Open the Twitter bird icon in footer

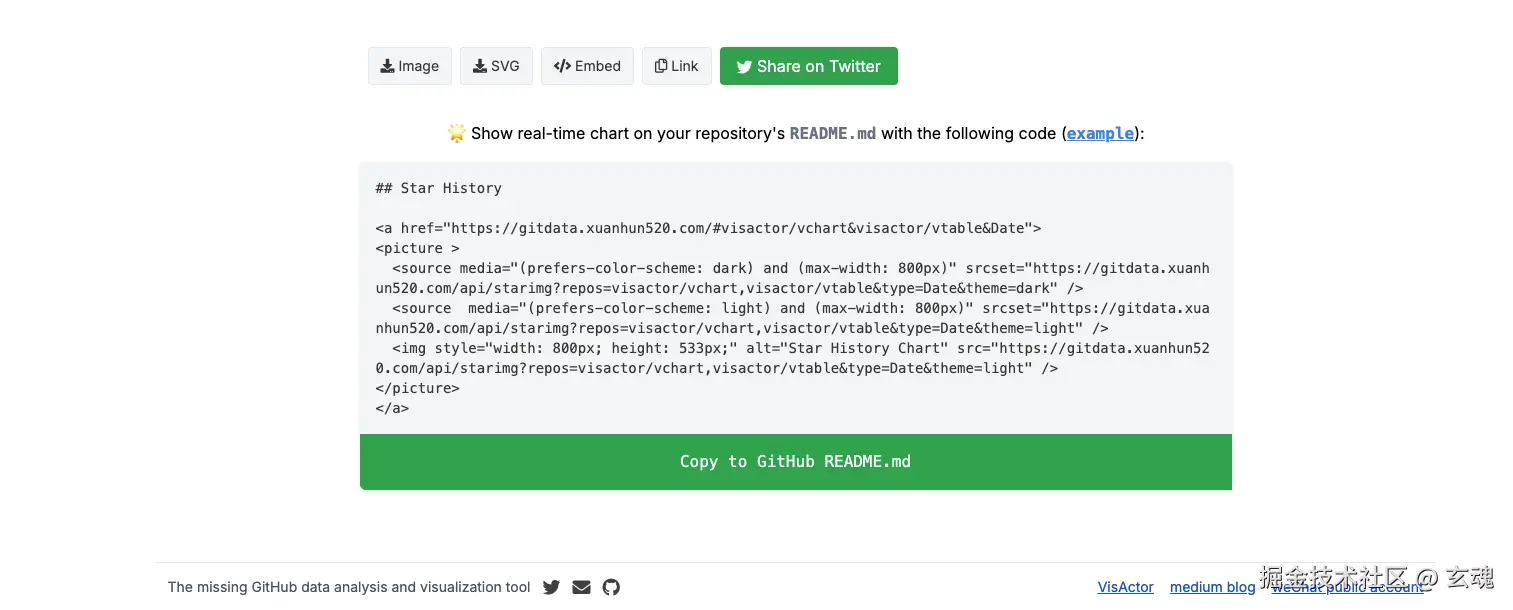click(551, 587)
